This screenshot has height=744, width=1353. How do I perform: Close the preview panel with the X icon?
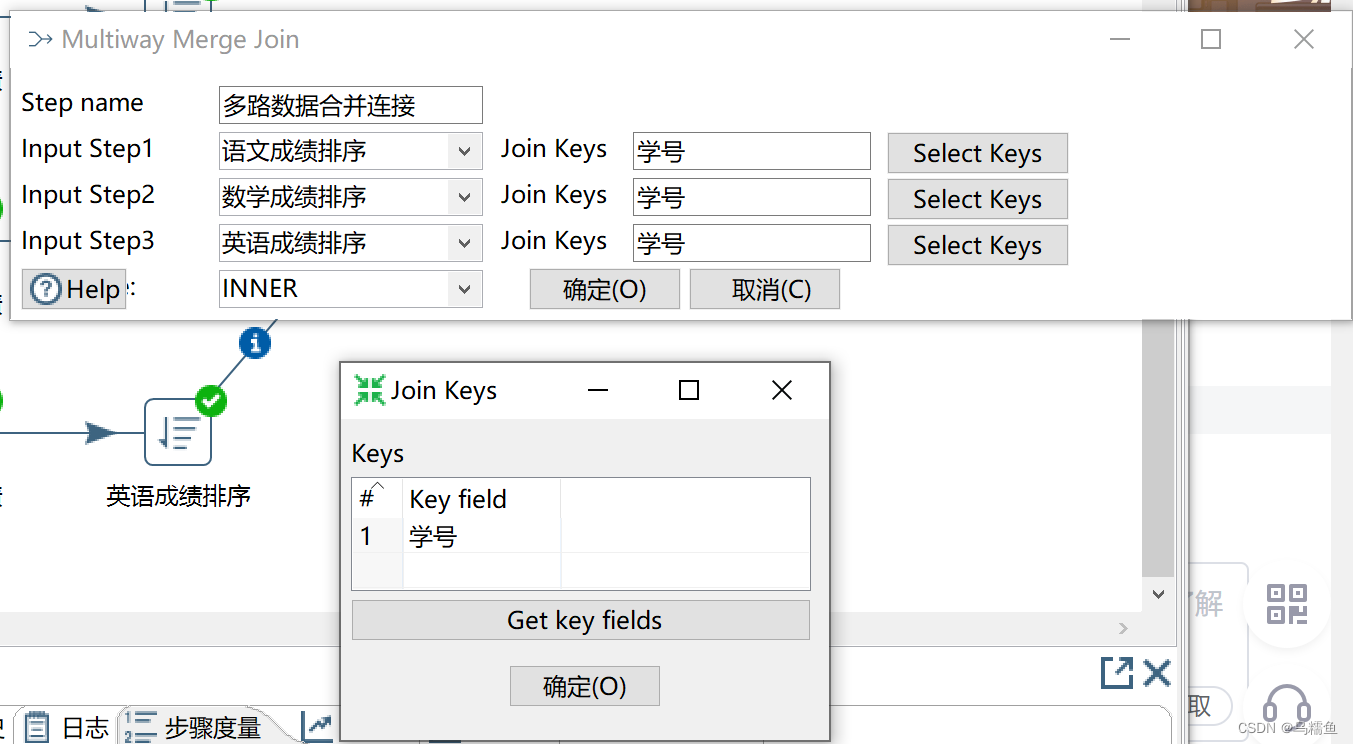click(x=1157, y=673)
